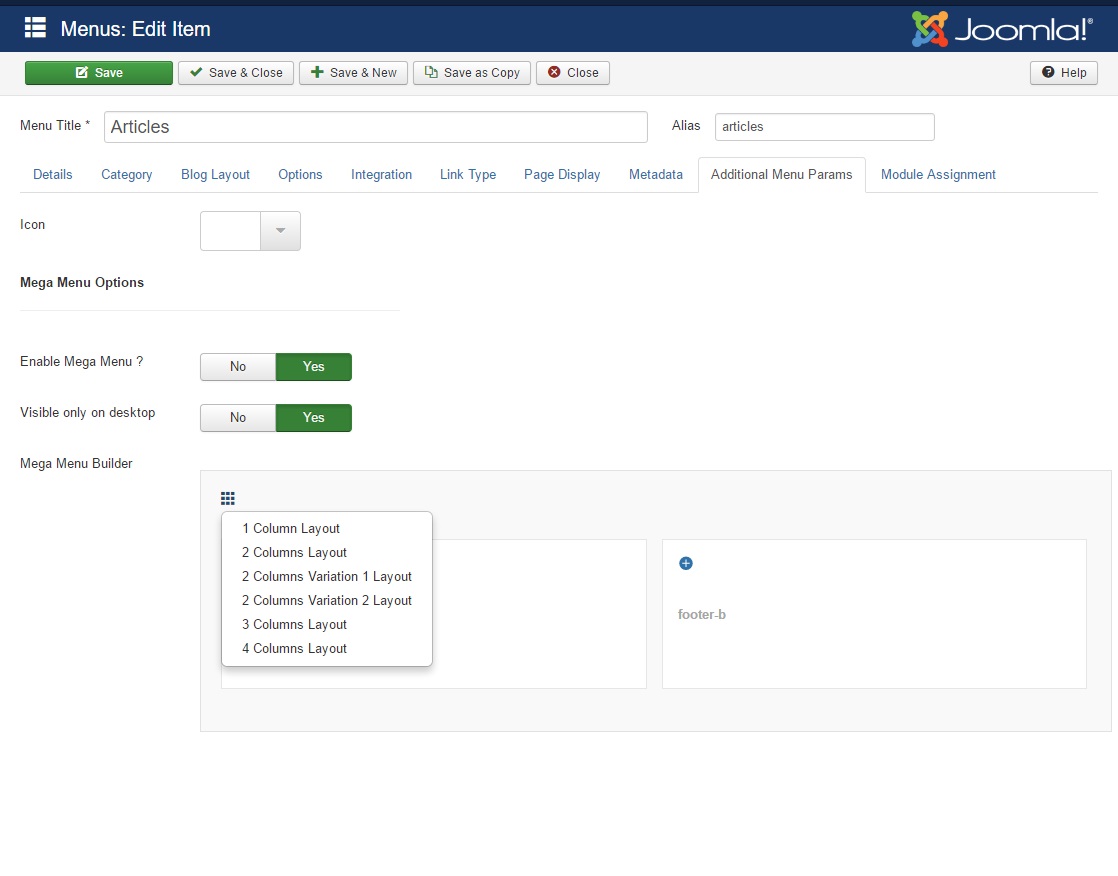Click Save as Copy
1118x876 pixels.
coord(471,73)
